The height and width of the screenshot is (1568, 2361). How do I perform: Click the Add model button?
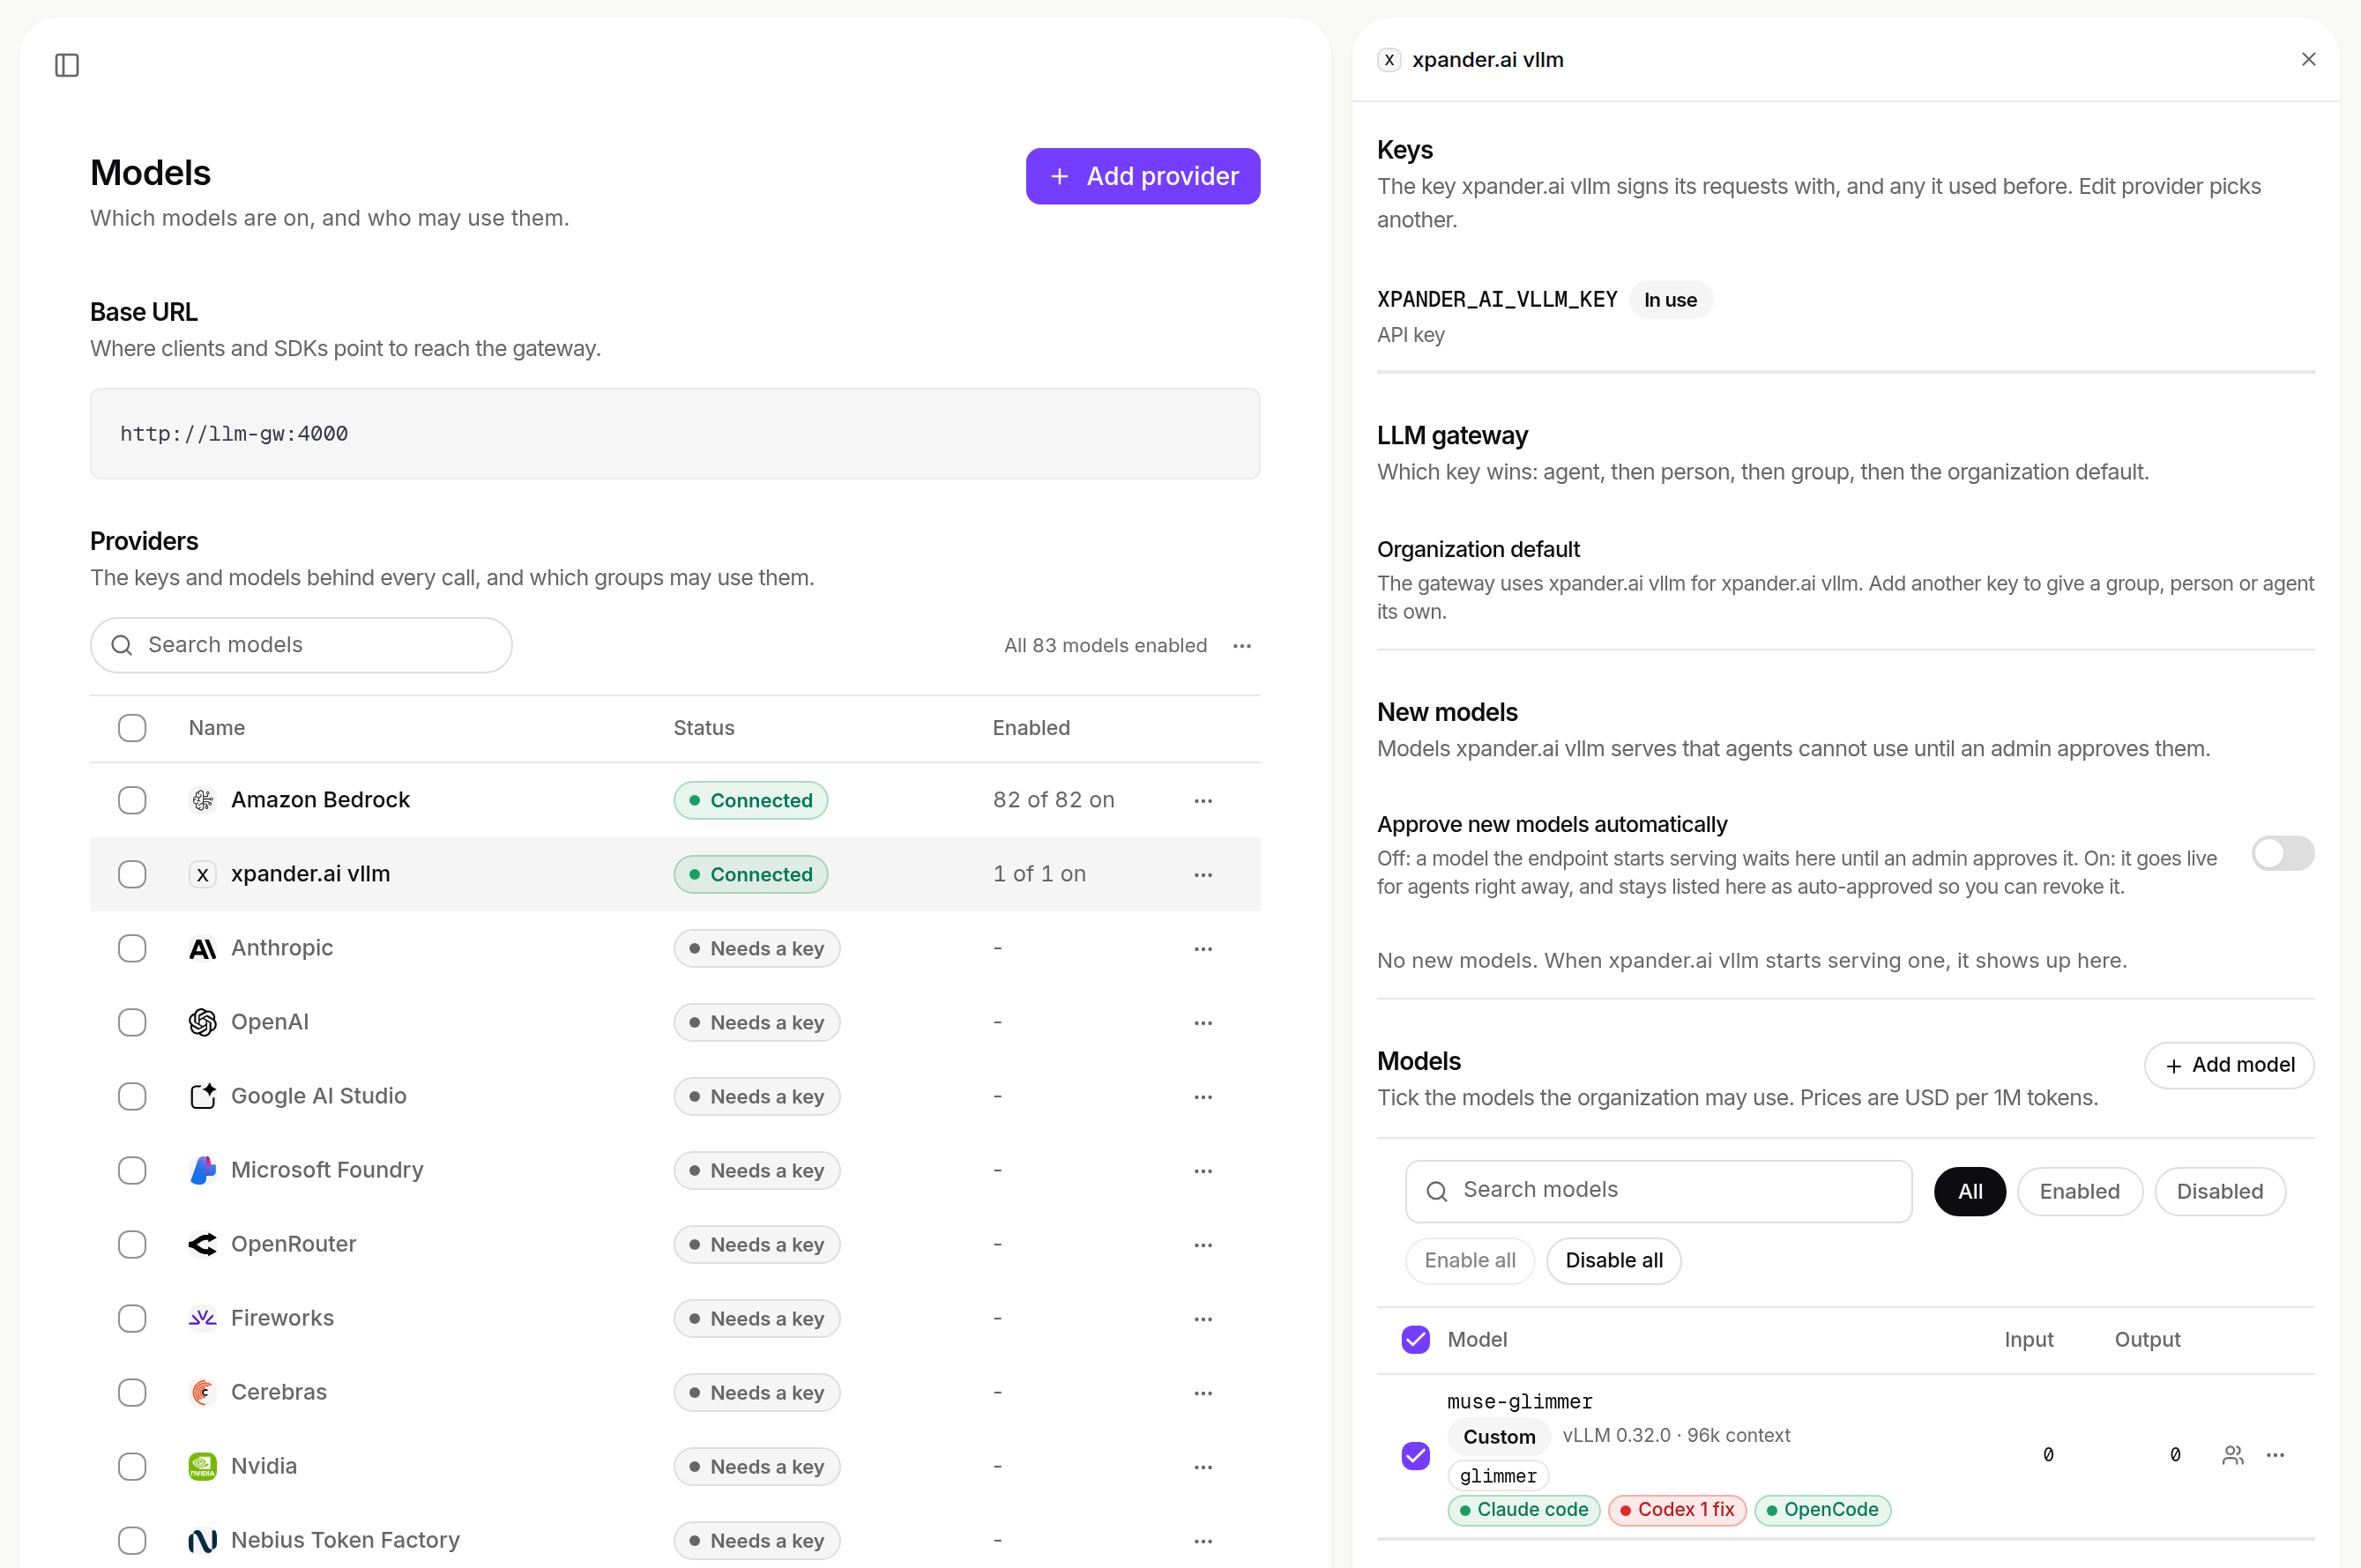pos(2228,1065)
